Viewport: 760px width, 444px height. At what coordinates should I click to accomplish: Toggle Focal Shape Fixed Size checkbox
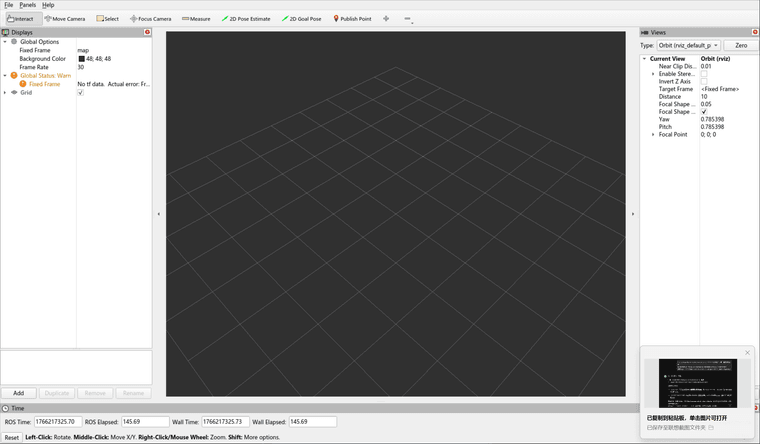click(x=704, y=111)
